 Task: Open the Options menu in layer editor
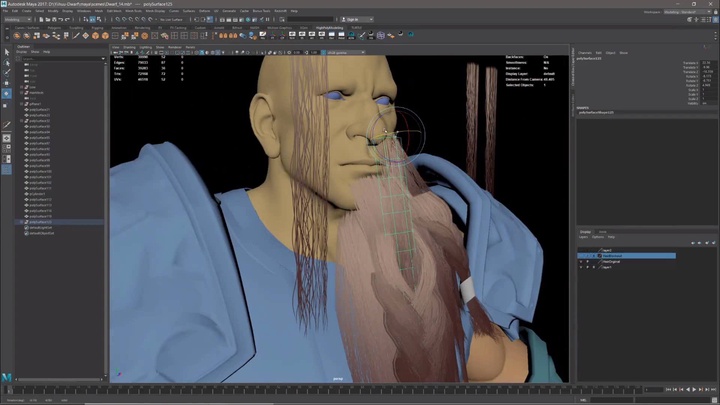(598, 237)
